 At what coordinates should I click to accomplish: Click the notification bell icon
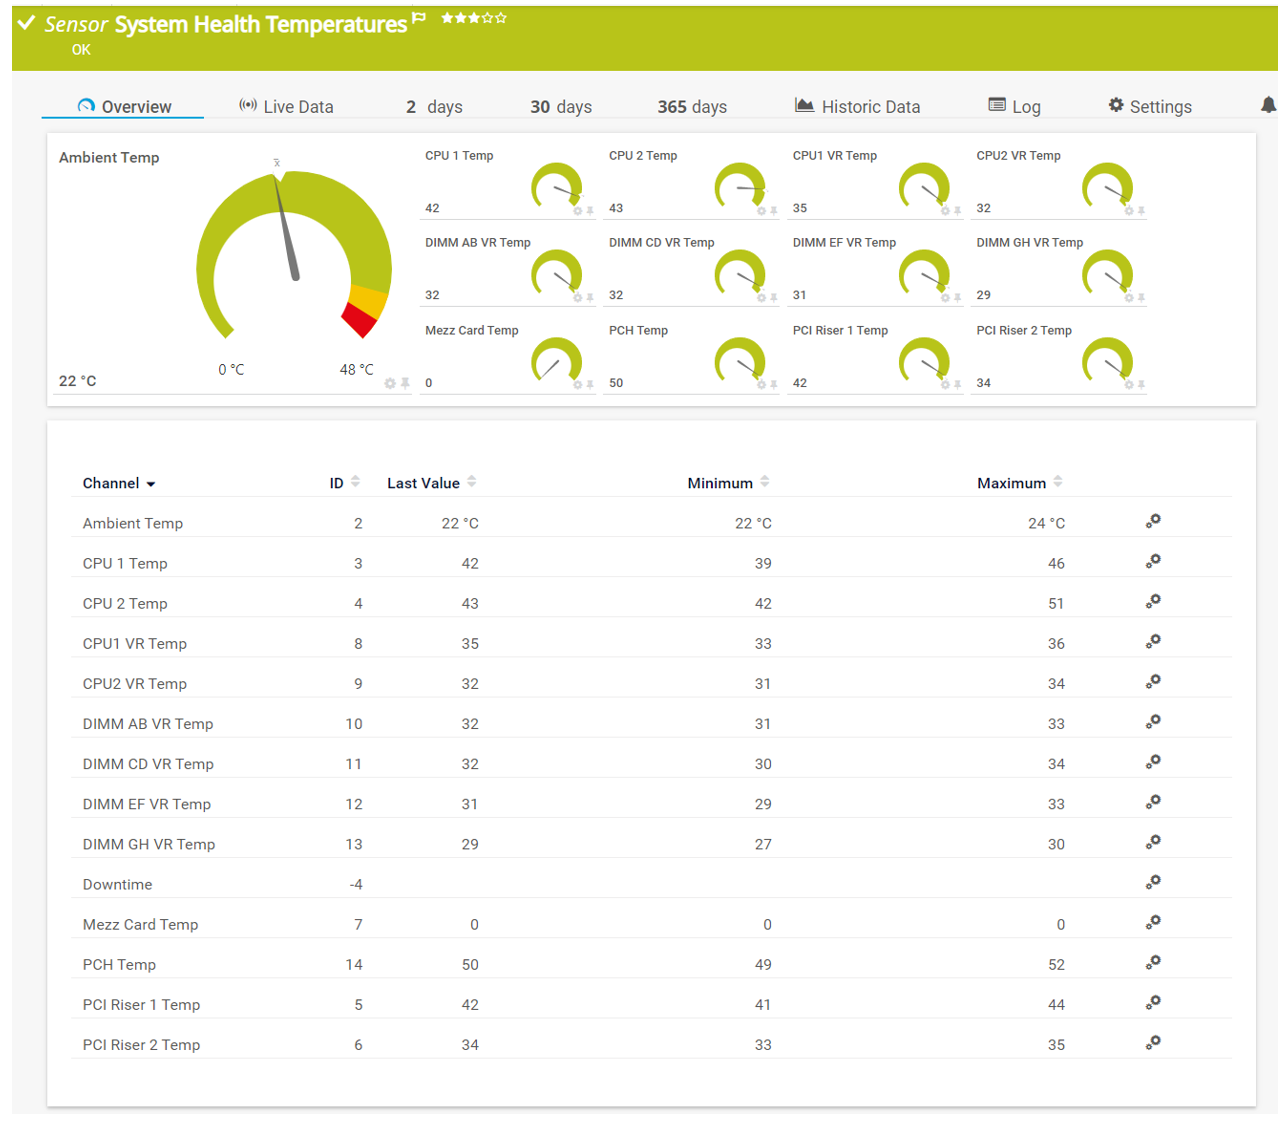(x=1267, y=105)
